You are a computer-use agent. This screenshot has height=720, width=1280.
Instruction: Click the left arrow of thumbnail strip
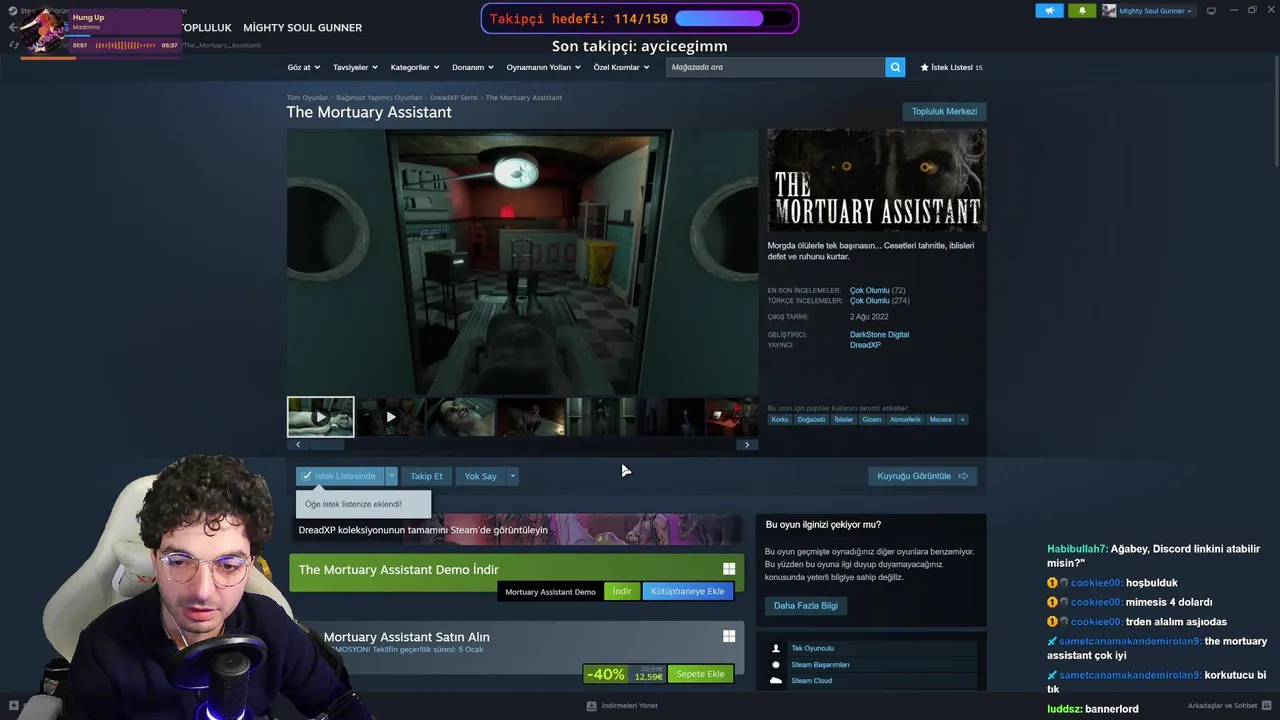[x=297, y=445]
